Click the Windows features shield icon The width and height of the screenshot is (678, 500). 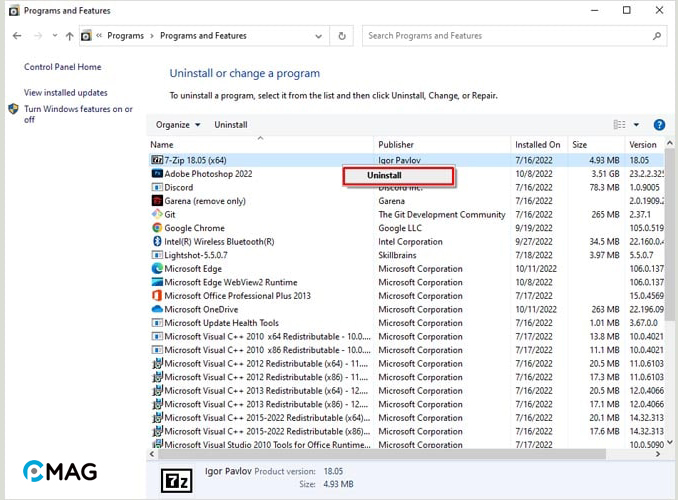point(13,109)
